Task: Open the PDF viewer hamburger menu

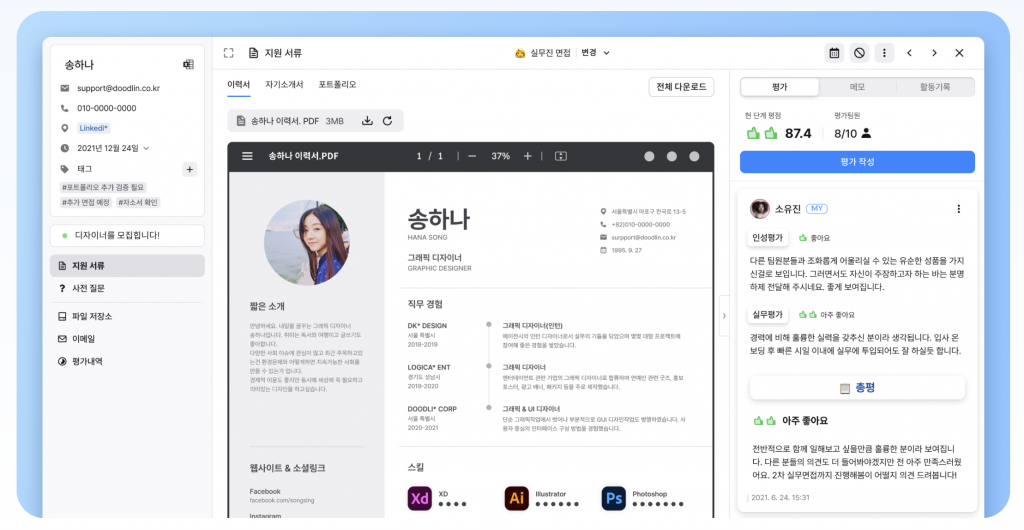Action: pos(248,156)
